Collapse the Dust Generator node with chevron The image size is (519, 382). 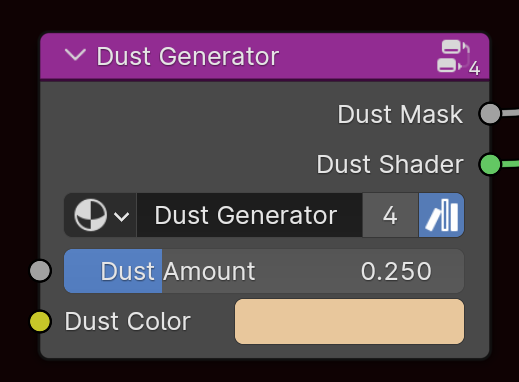click(75, 55)
